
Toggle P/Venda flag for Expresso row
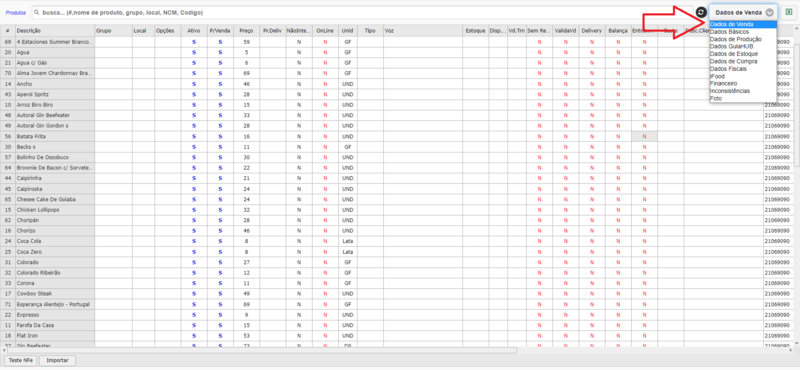pos(220,314)
